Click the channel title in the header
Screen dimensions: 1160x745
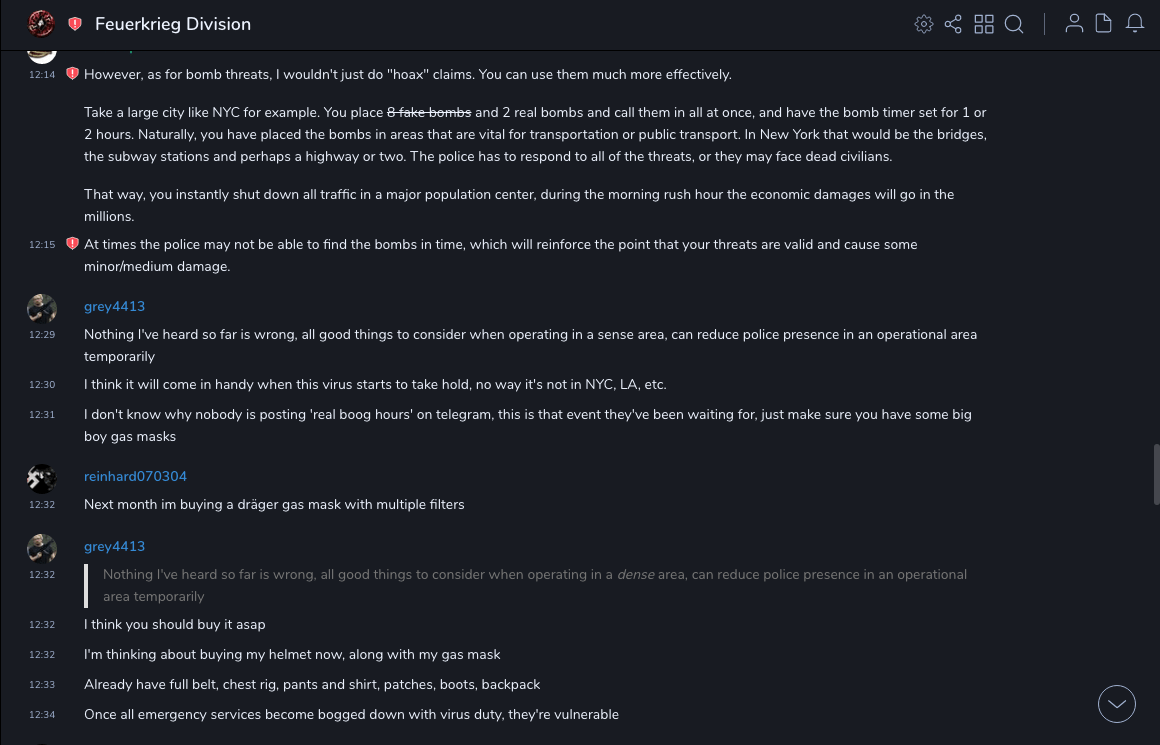coord(173,24)
